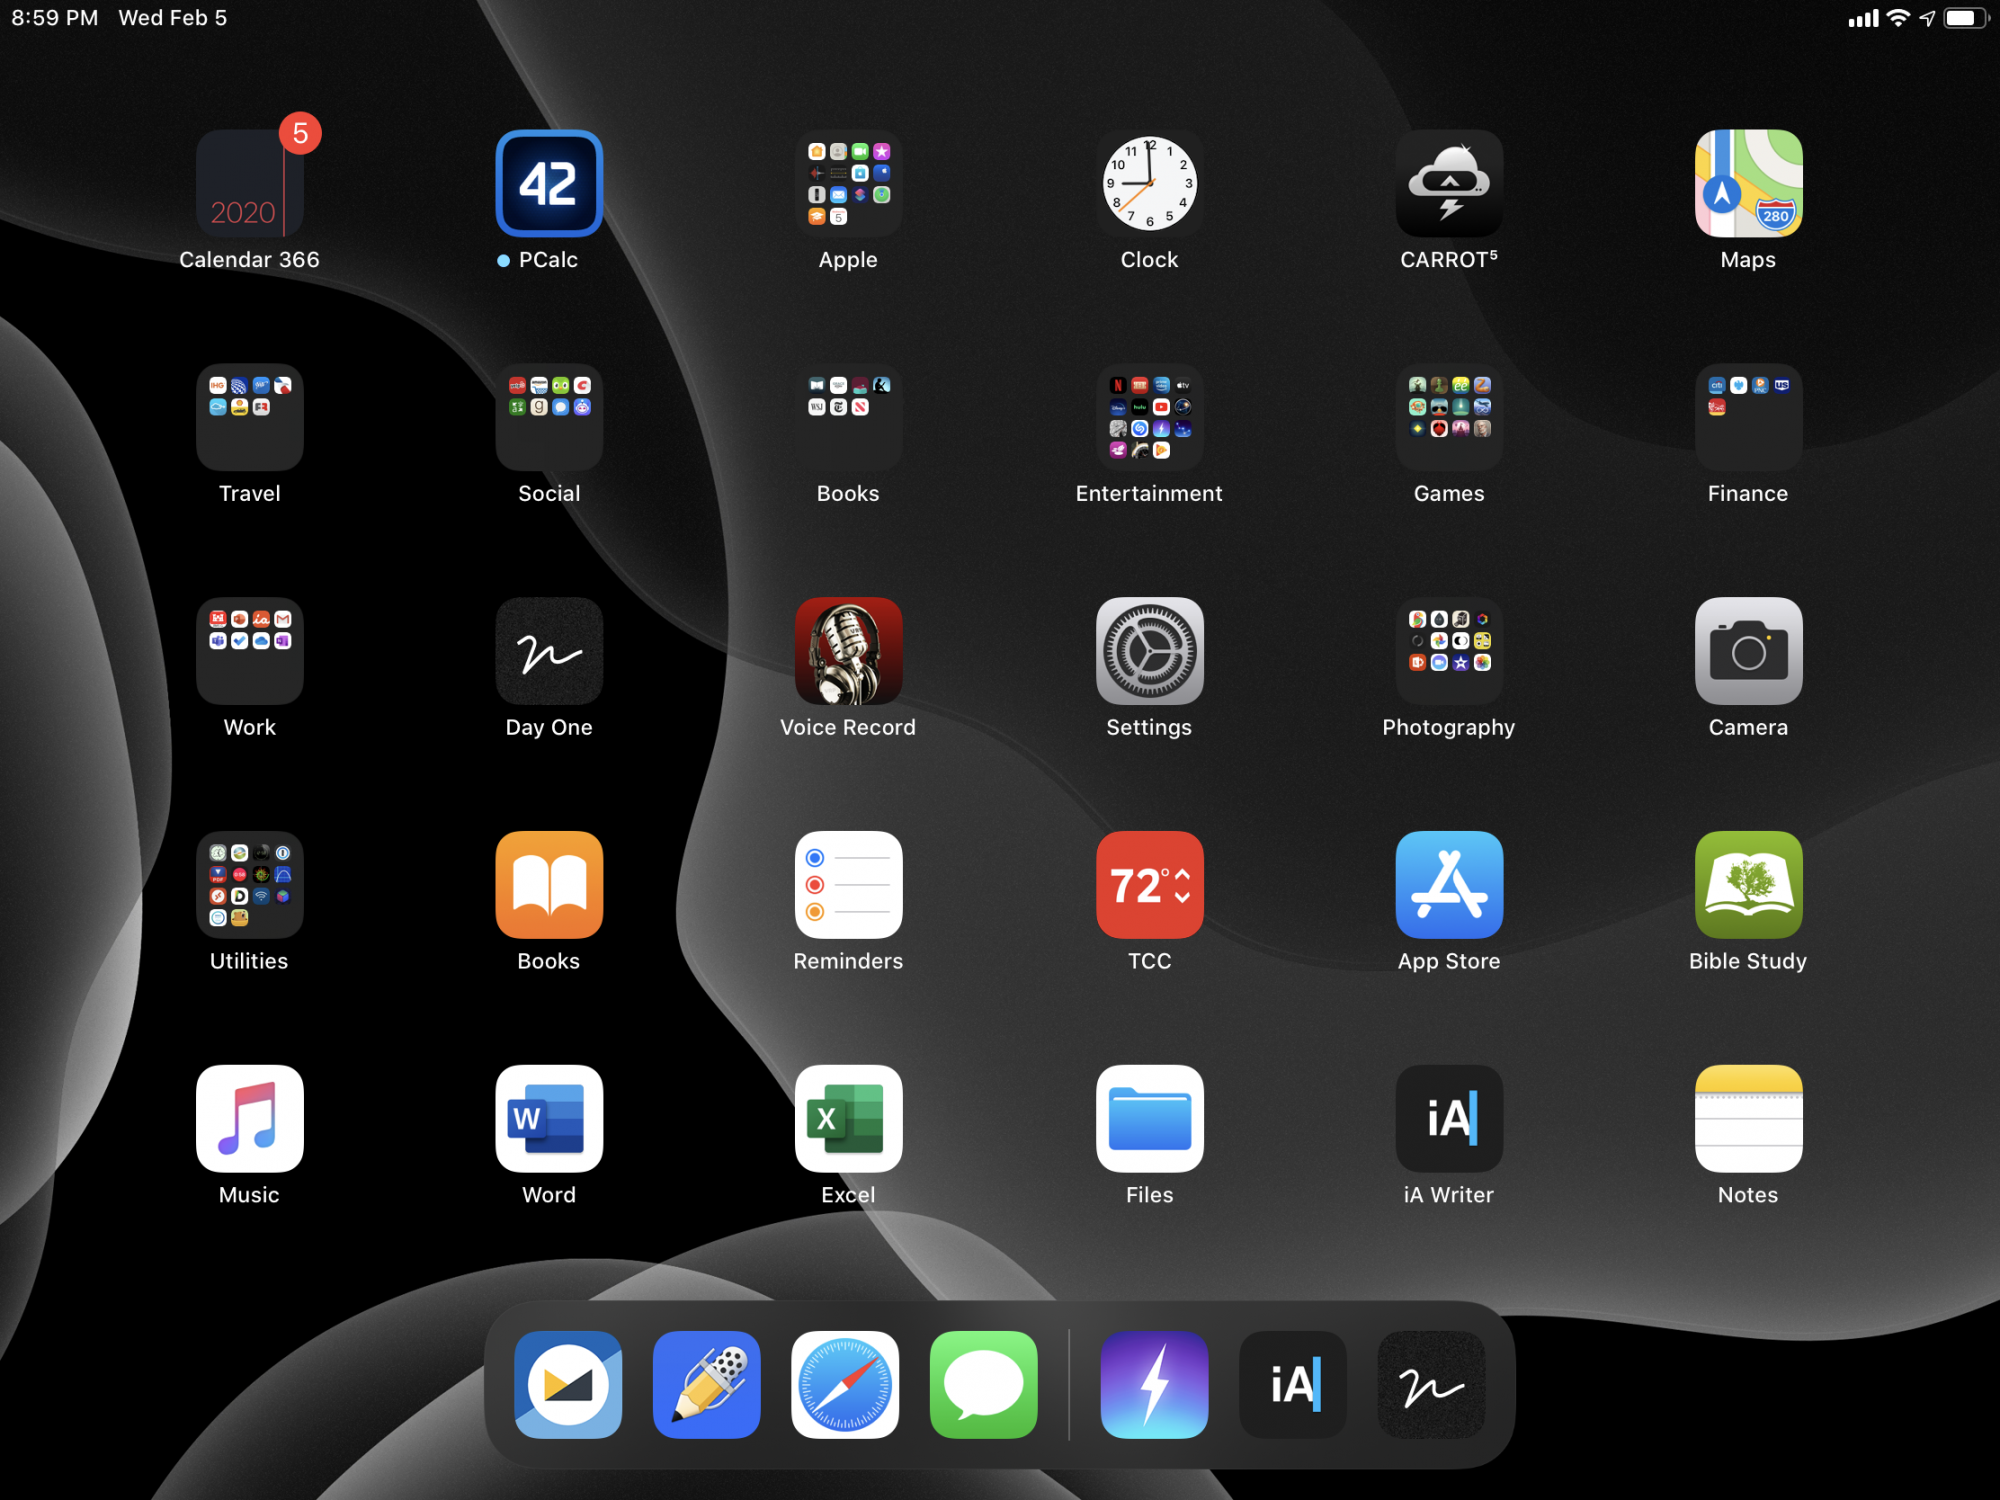Open the Calendar 366 app
The width and height of the screenshot is (2000, 1500).
pyautogui.click(x=250, y=183)
